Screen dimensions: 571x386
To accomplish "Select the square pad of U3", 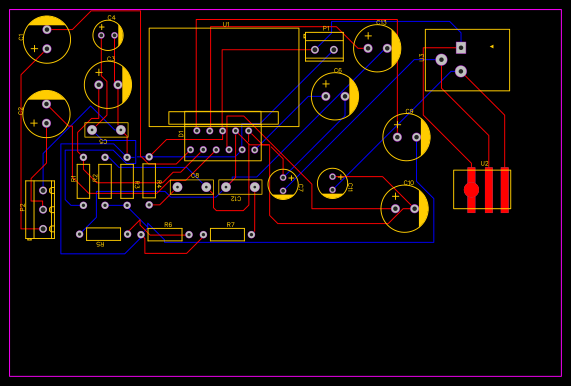I will click(x=461, y=48).
